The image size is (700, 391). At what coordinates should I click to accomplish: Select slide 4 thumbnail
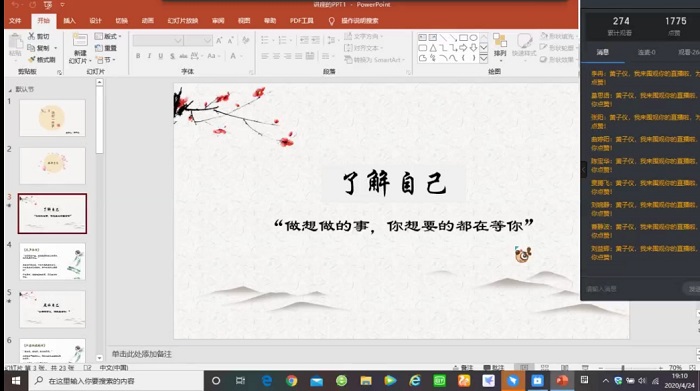tap(52, 262)
